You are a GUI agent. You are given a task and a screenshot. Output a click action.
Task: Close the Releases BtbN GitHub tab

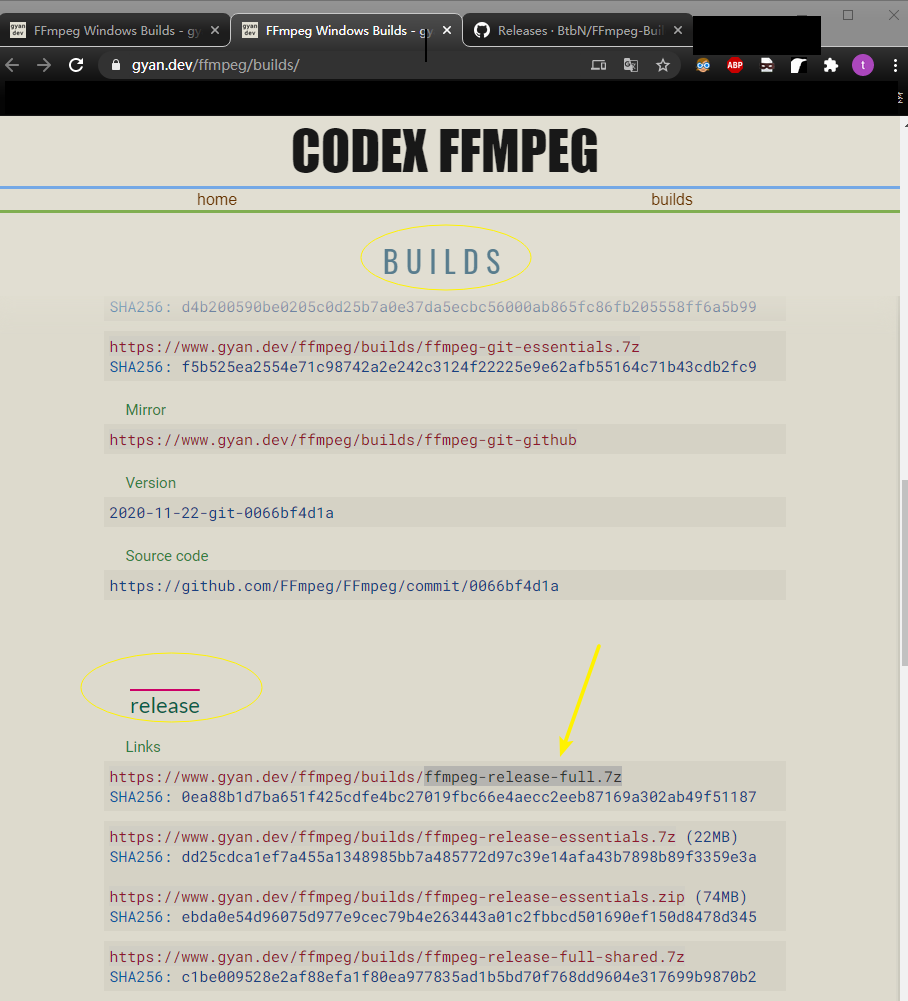coord(678,31)
